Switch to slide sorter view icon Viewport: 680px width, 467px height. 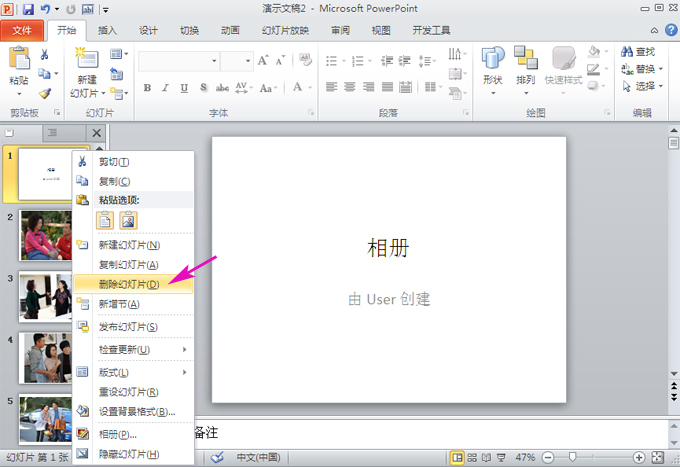click(x=473, y=457)
